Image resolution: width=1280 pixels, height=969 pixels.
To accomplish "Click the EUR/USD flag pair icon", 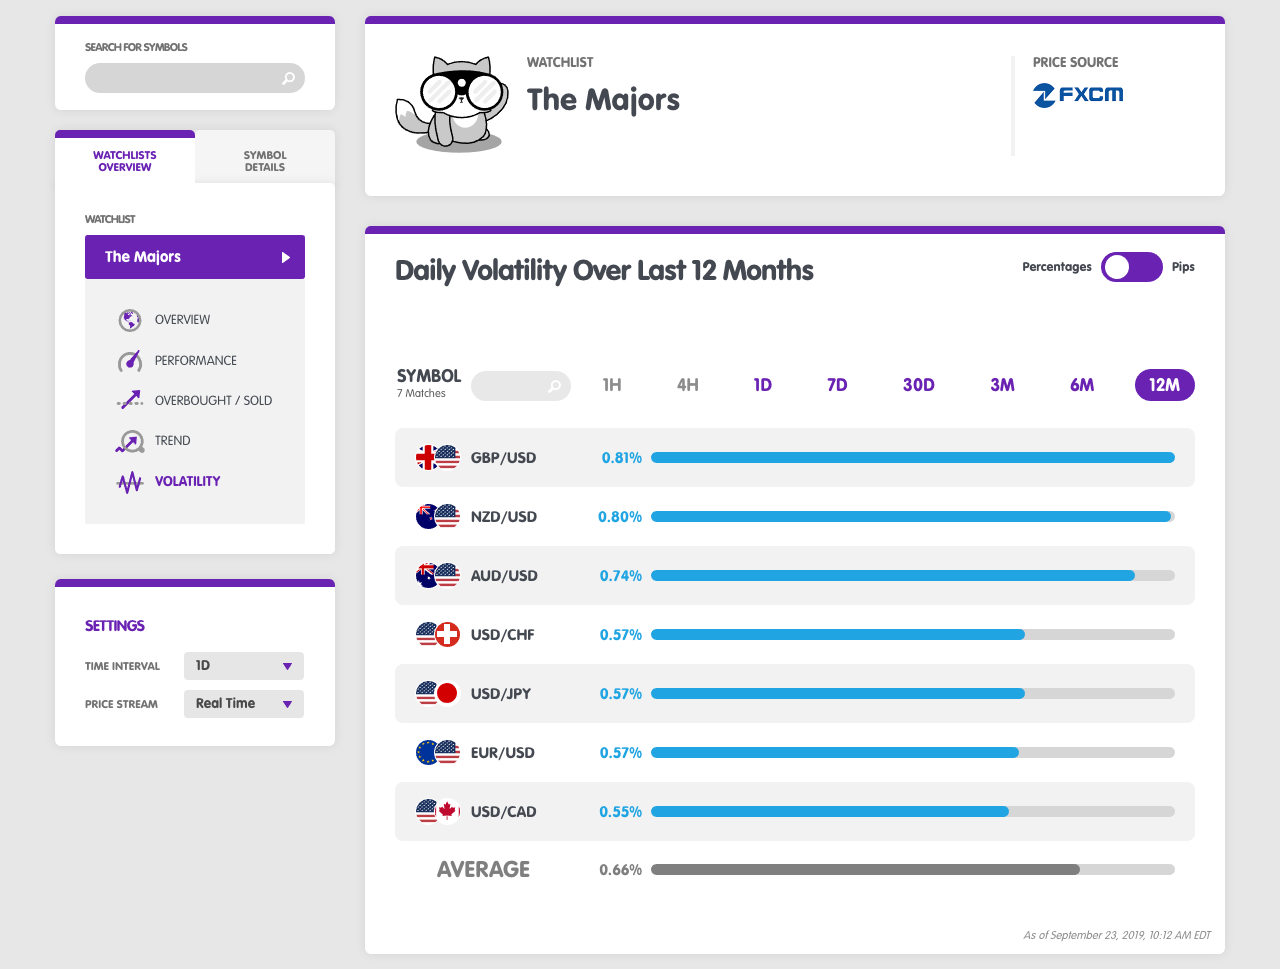I will (x=437, y=752).
